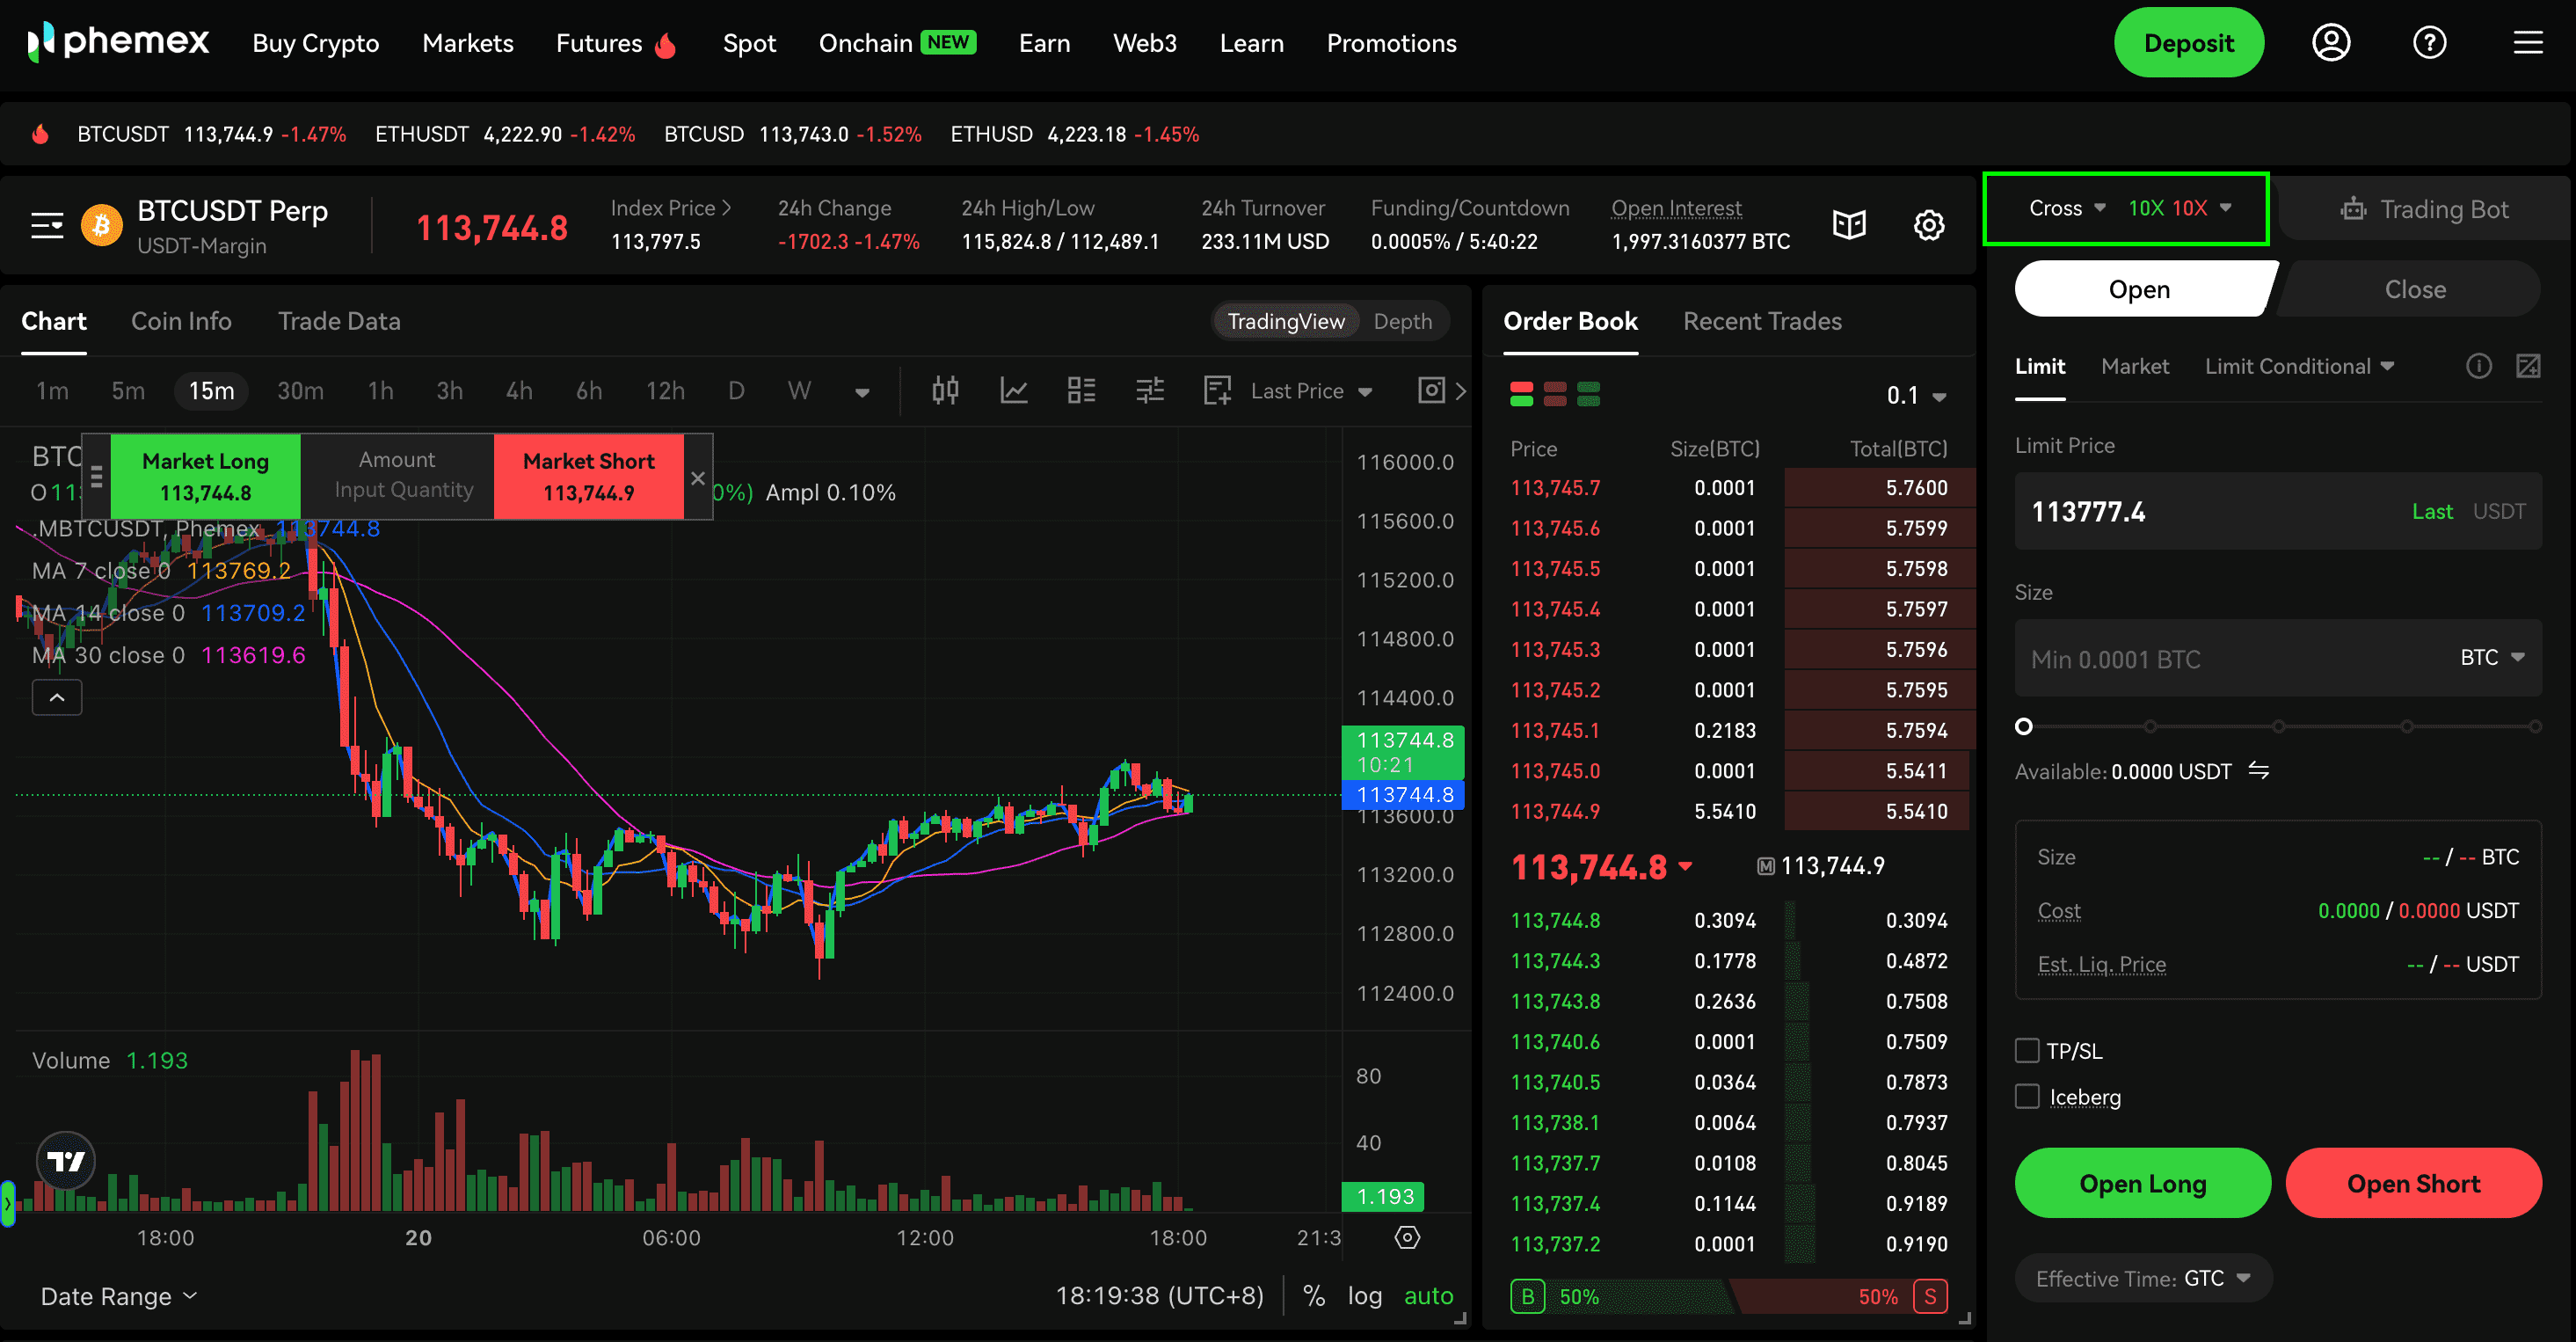Screen dimensions: 2576x1342
Task: Click quick Market Long button on chart
Action: [205, 476]
